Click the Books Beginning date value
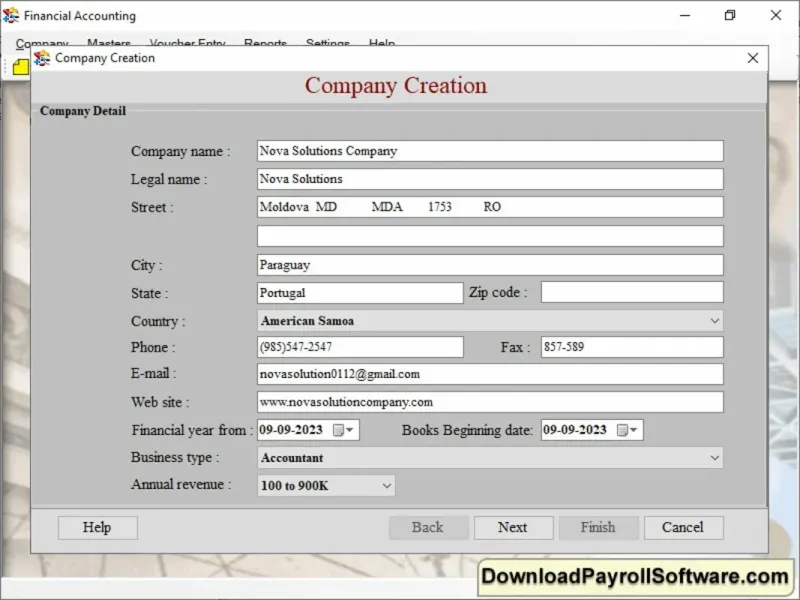Image resolution: width=800 pixels, height=600 pixels. [x=575, y=430]
